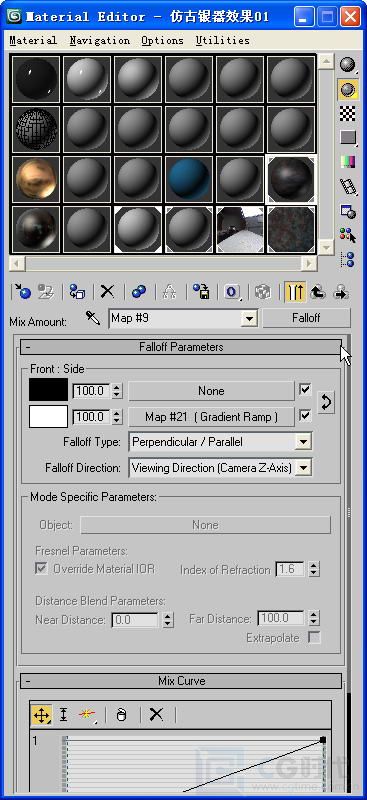Click the Index of Refraction spinner
The image size is (367, 800).
(314, 569)
